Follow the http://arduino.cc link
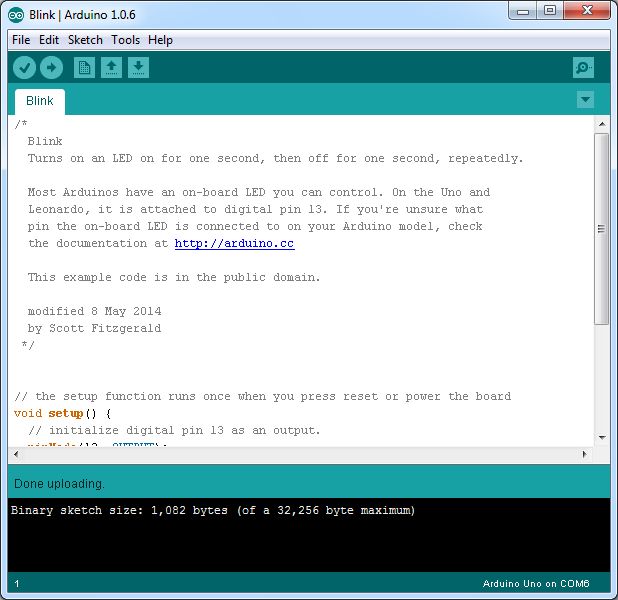The height and width of the screenshot is (600, 618). pyautogui.click(x=235, y=244)
